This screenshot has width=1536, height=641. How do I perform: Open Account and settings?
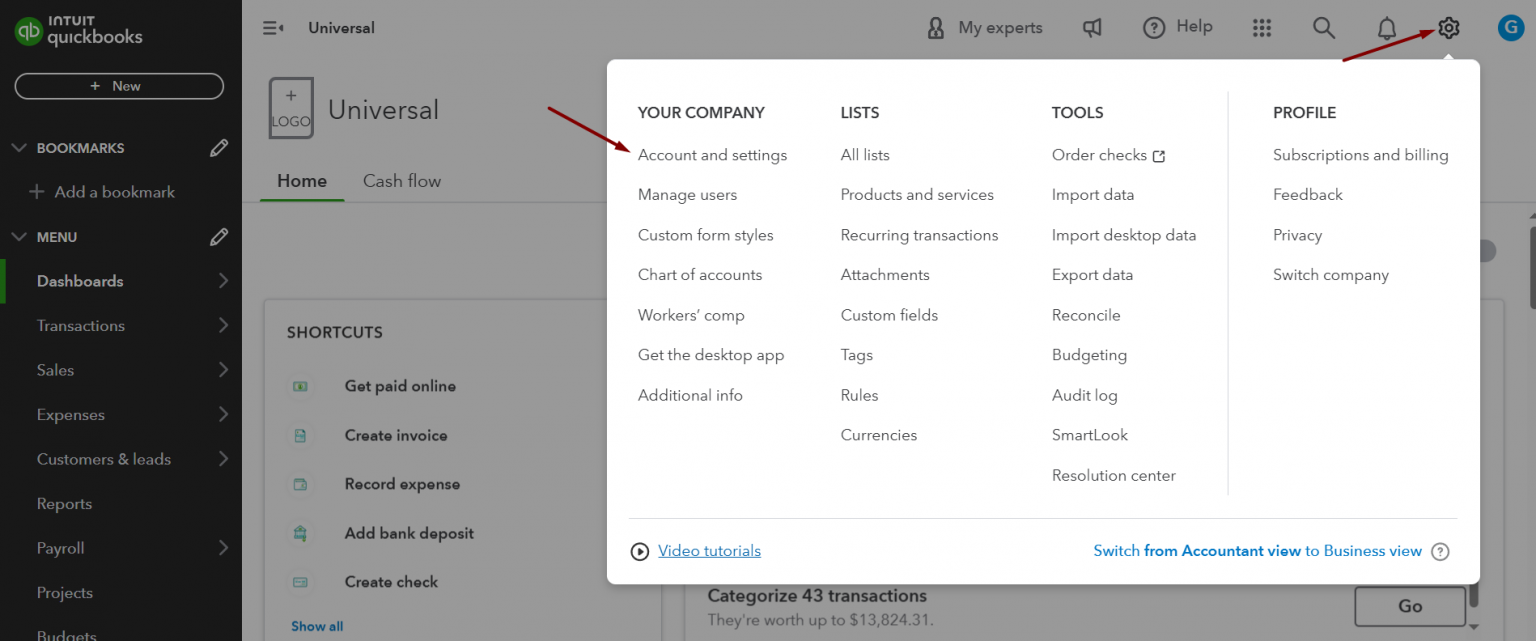click(712, 155)
